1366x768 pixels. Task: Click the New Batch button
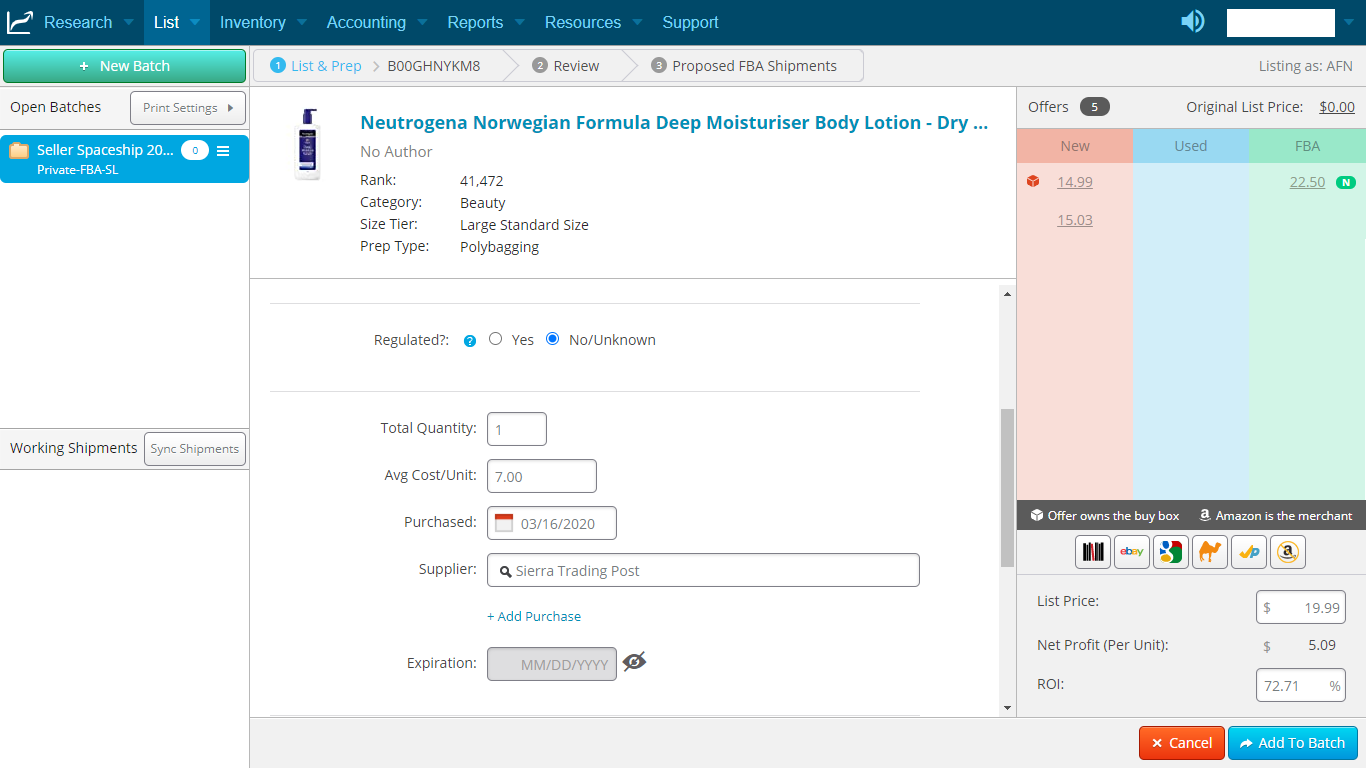click(x=124, y=66)
